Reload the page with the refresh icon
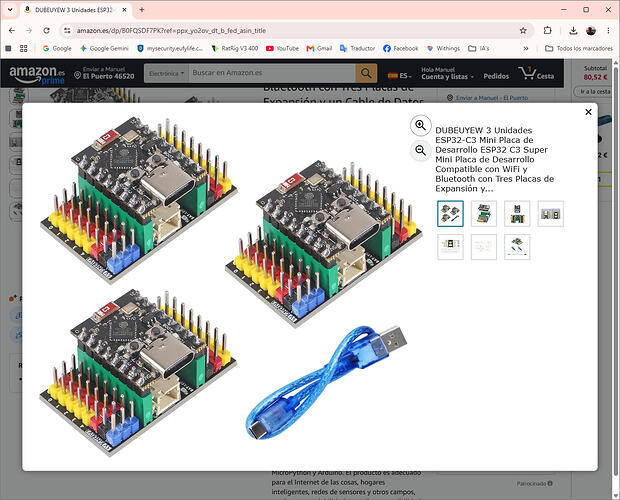 (x=47, y=30)
